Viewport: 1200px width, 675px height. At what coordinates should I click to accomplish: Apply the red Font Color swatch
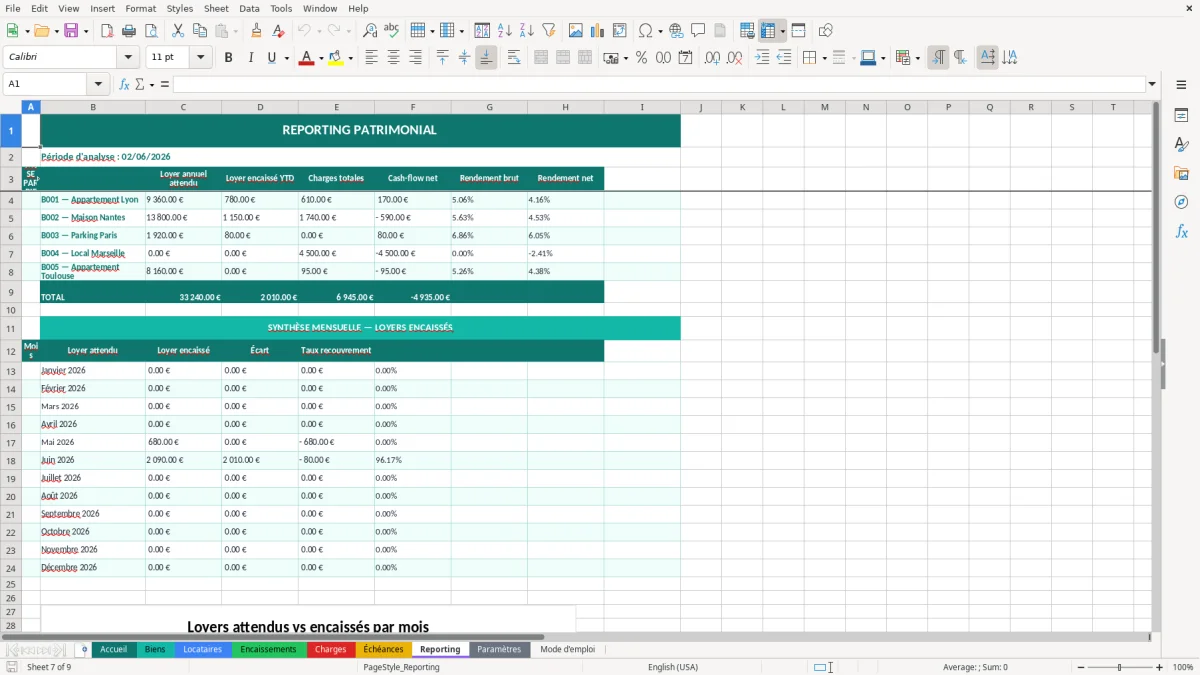click(305, 58)
